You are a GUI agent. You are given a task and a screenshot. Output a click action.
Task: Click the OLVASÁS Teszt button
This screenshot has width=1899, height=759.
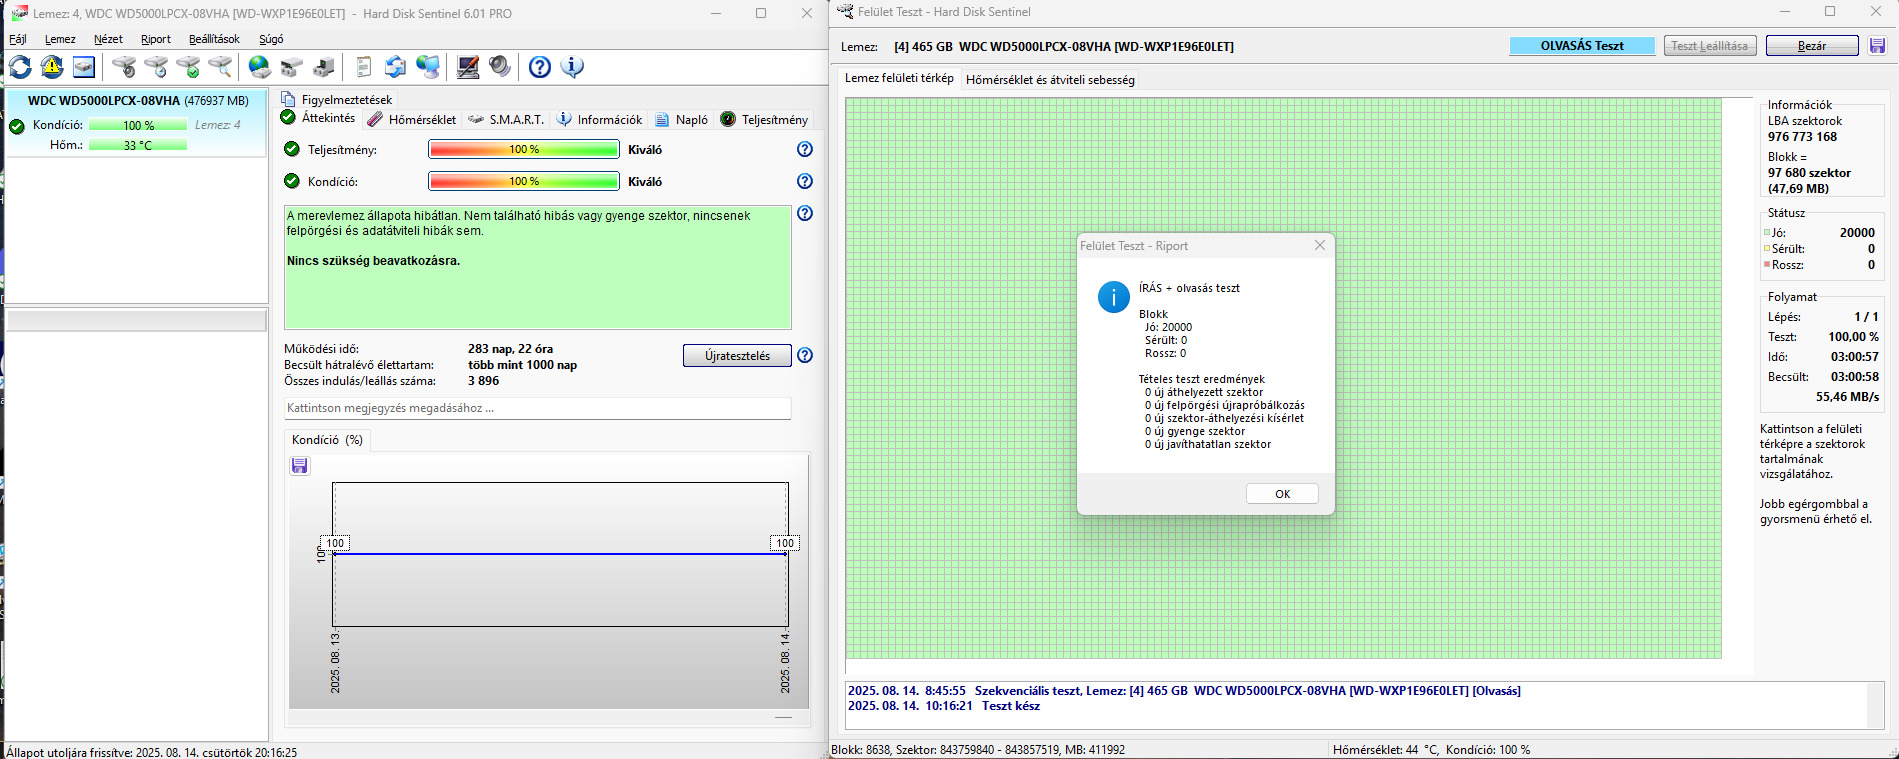pos(1582,46)
